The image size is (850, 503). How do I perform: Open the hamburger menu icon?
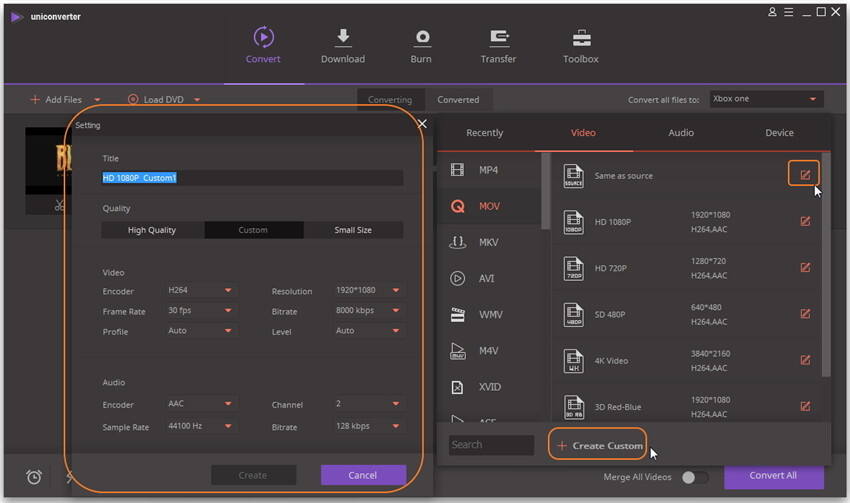[x=789, y=12]
